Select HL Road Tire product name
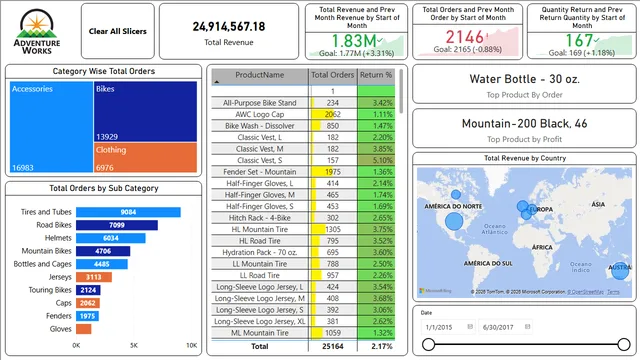This screenshot has width=640, height=360. (x=260, y=241)
